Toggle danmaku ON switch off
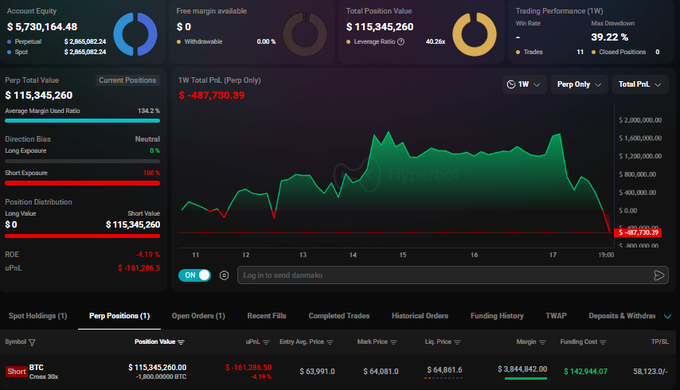Screen dimensions: 680x390 tap(195, 275)
